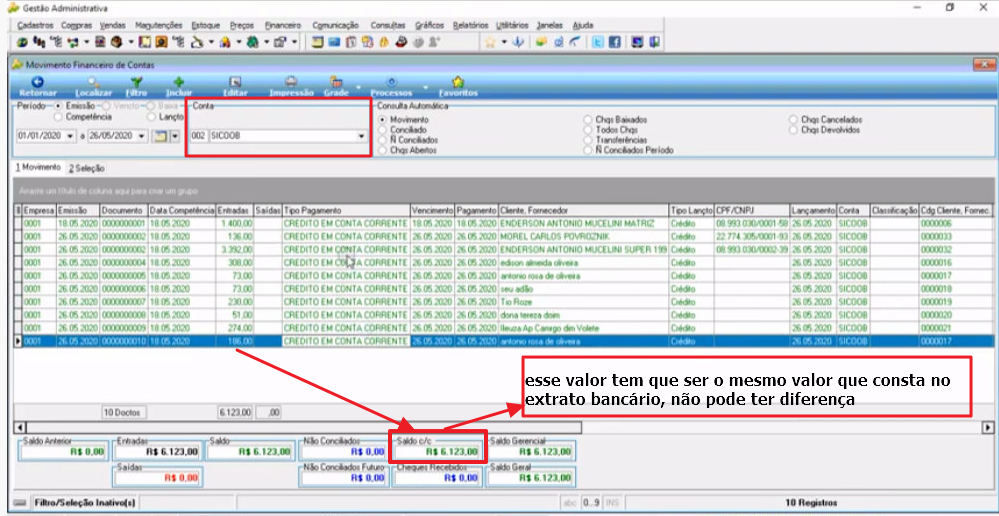Click the Twitter icon in main toolbar
This screenshot has height=516, width=999.
[598, 42]
